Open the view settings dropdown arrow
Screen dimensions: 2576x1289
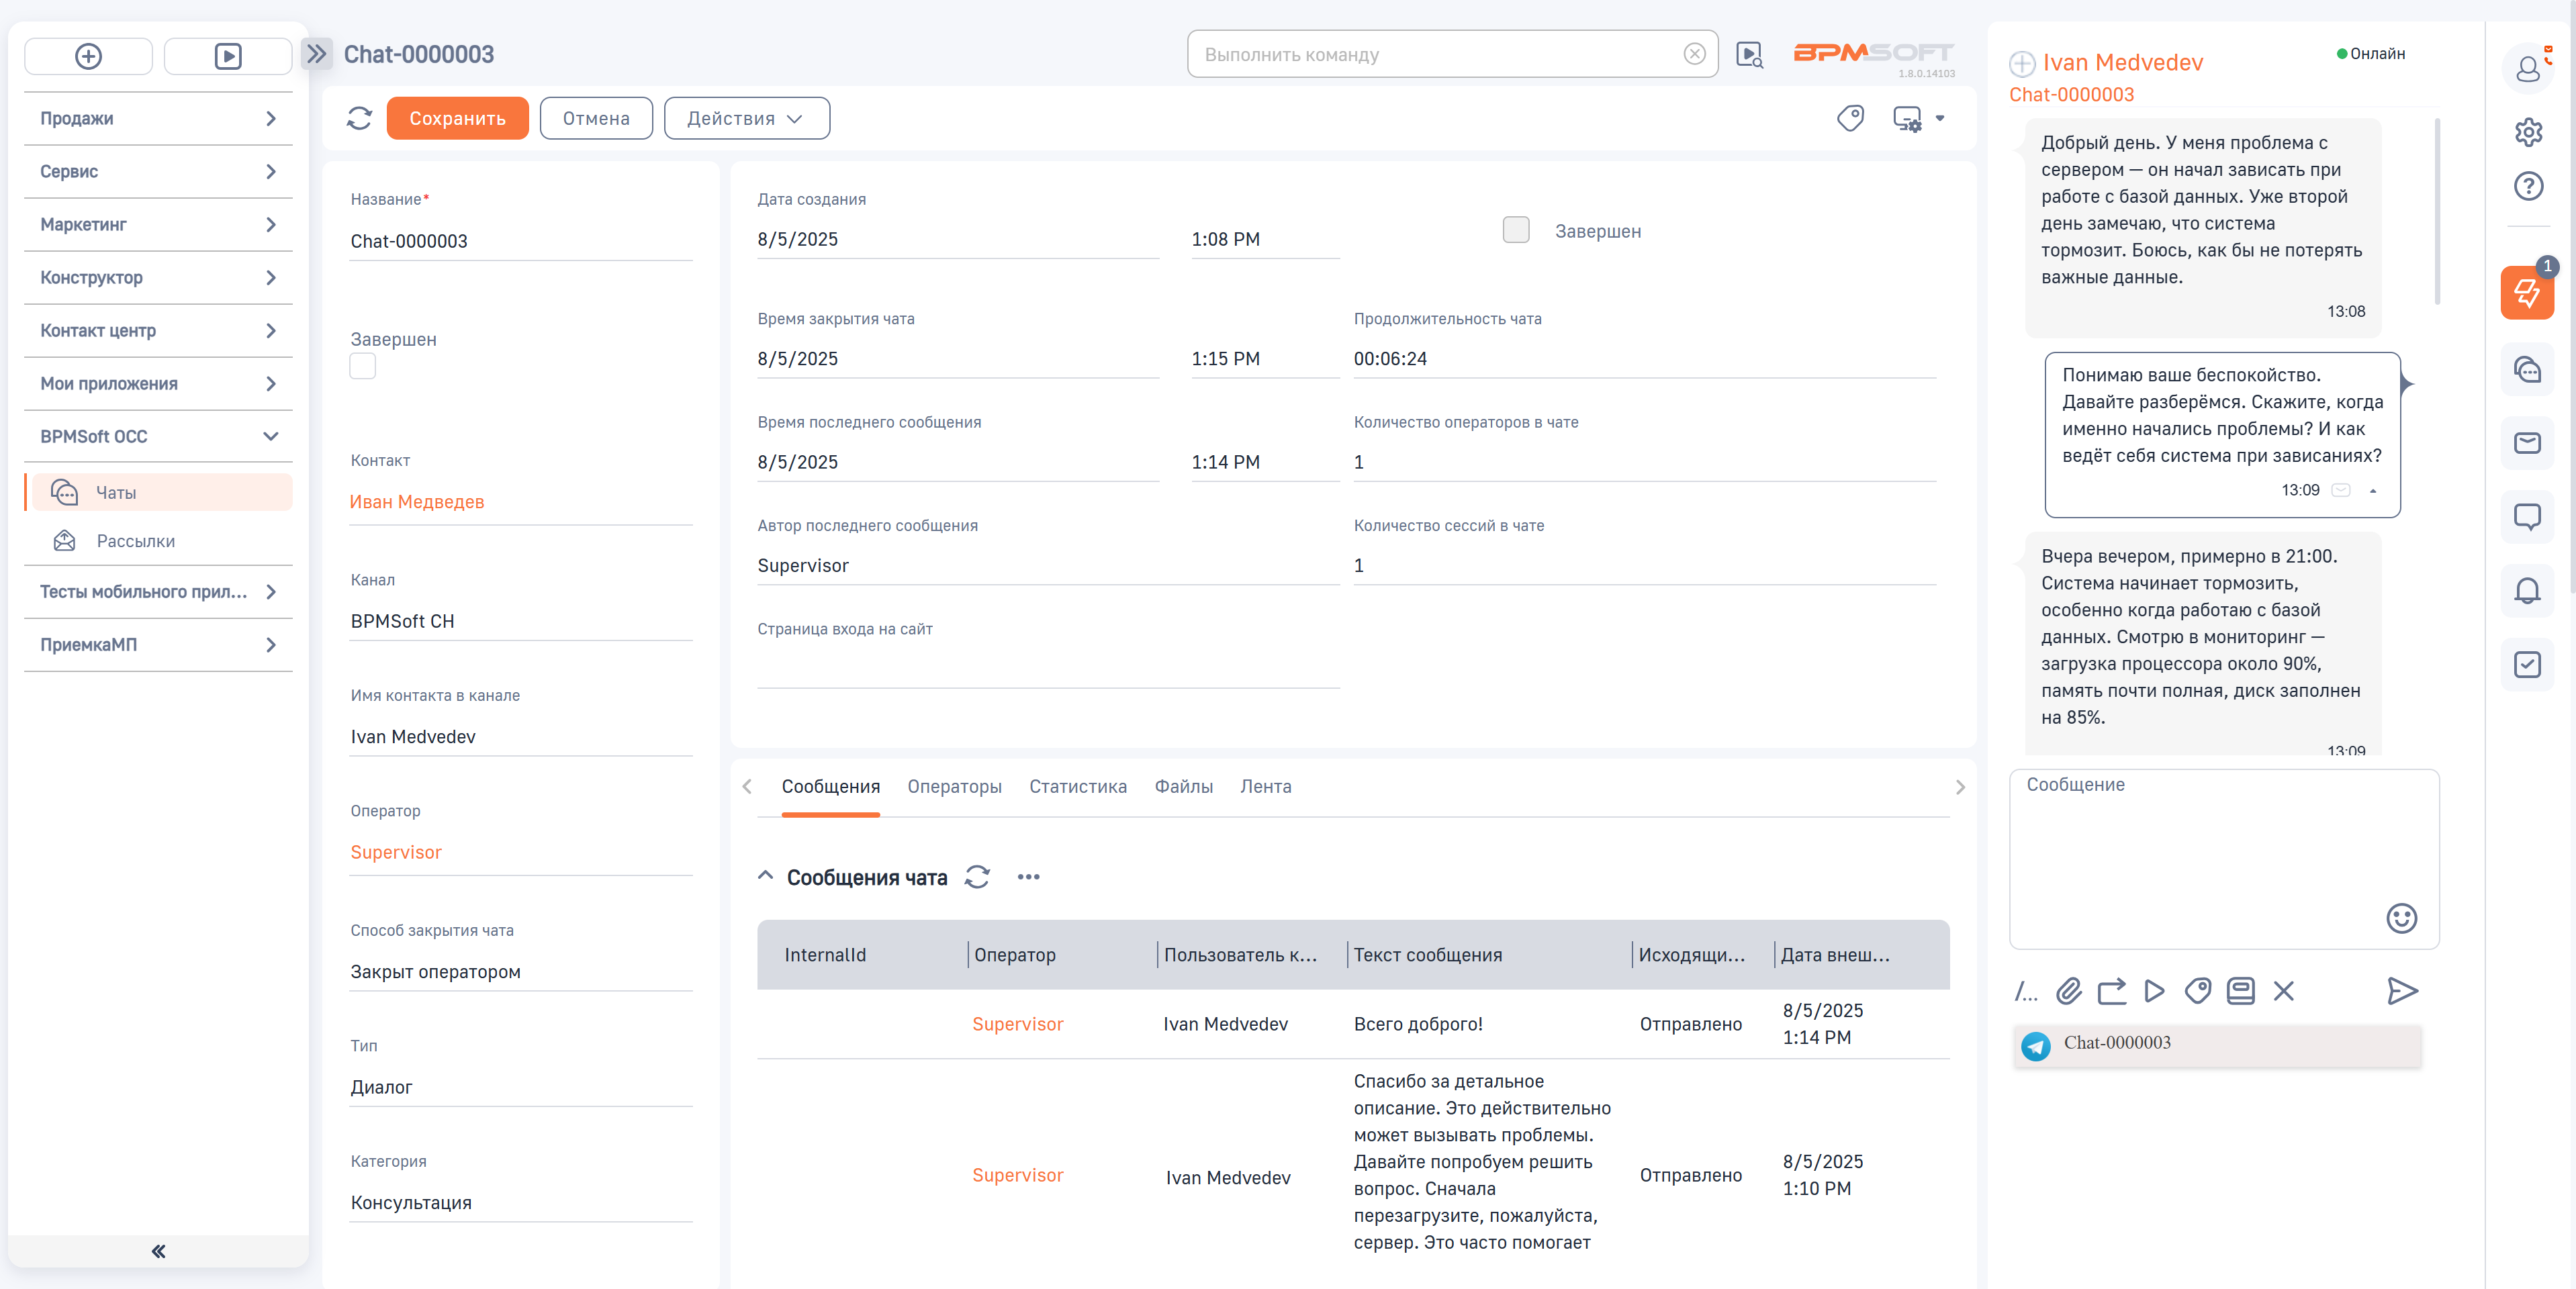click(x=1940, y=118)
